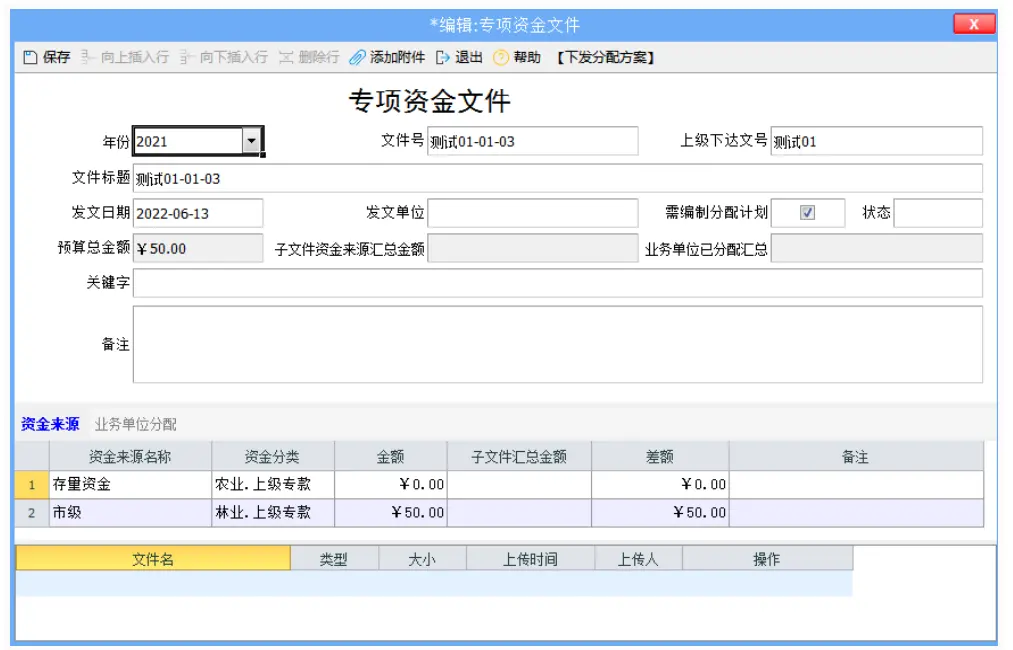
Task: Click the 发文日期 date field
Action: (196, 212)
